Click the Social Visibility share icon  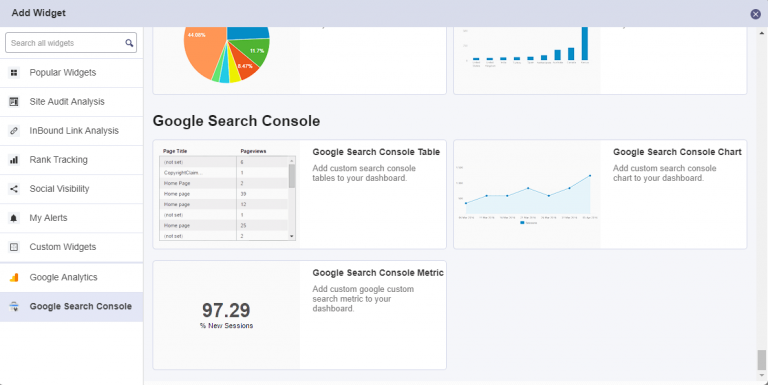coord(14,189)
